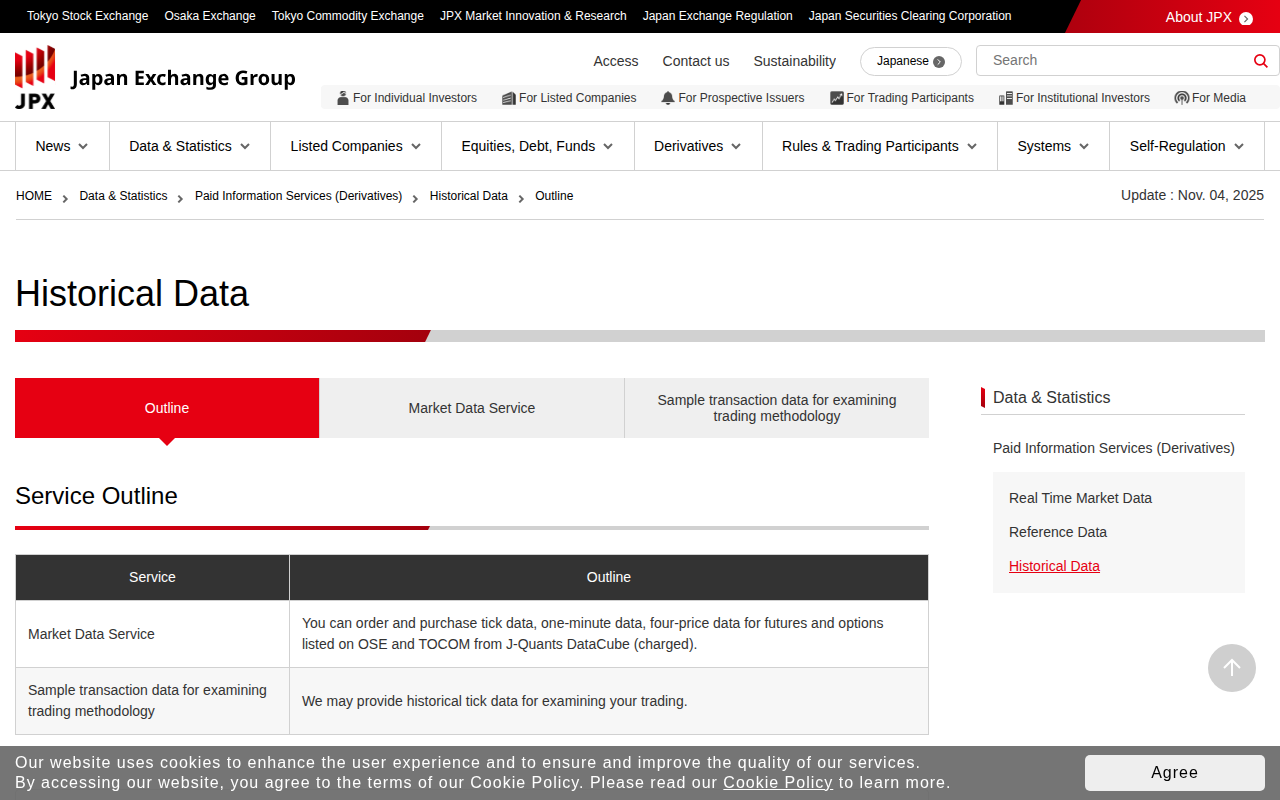This screenshot has height=800, width=1280.
Task: Click the Outline column header
Action: [609, 577]
